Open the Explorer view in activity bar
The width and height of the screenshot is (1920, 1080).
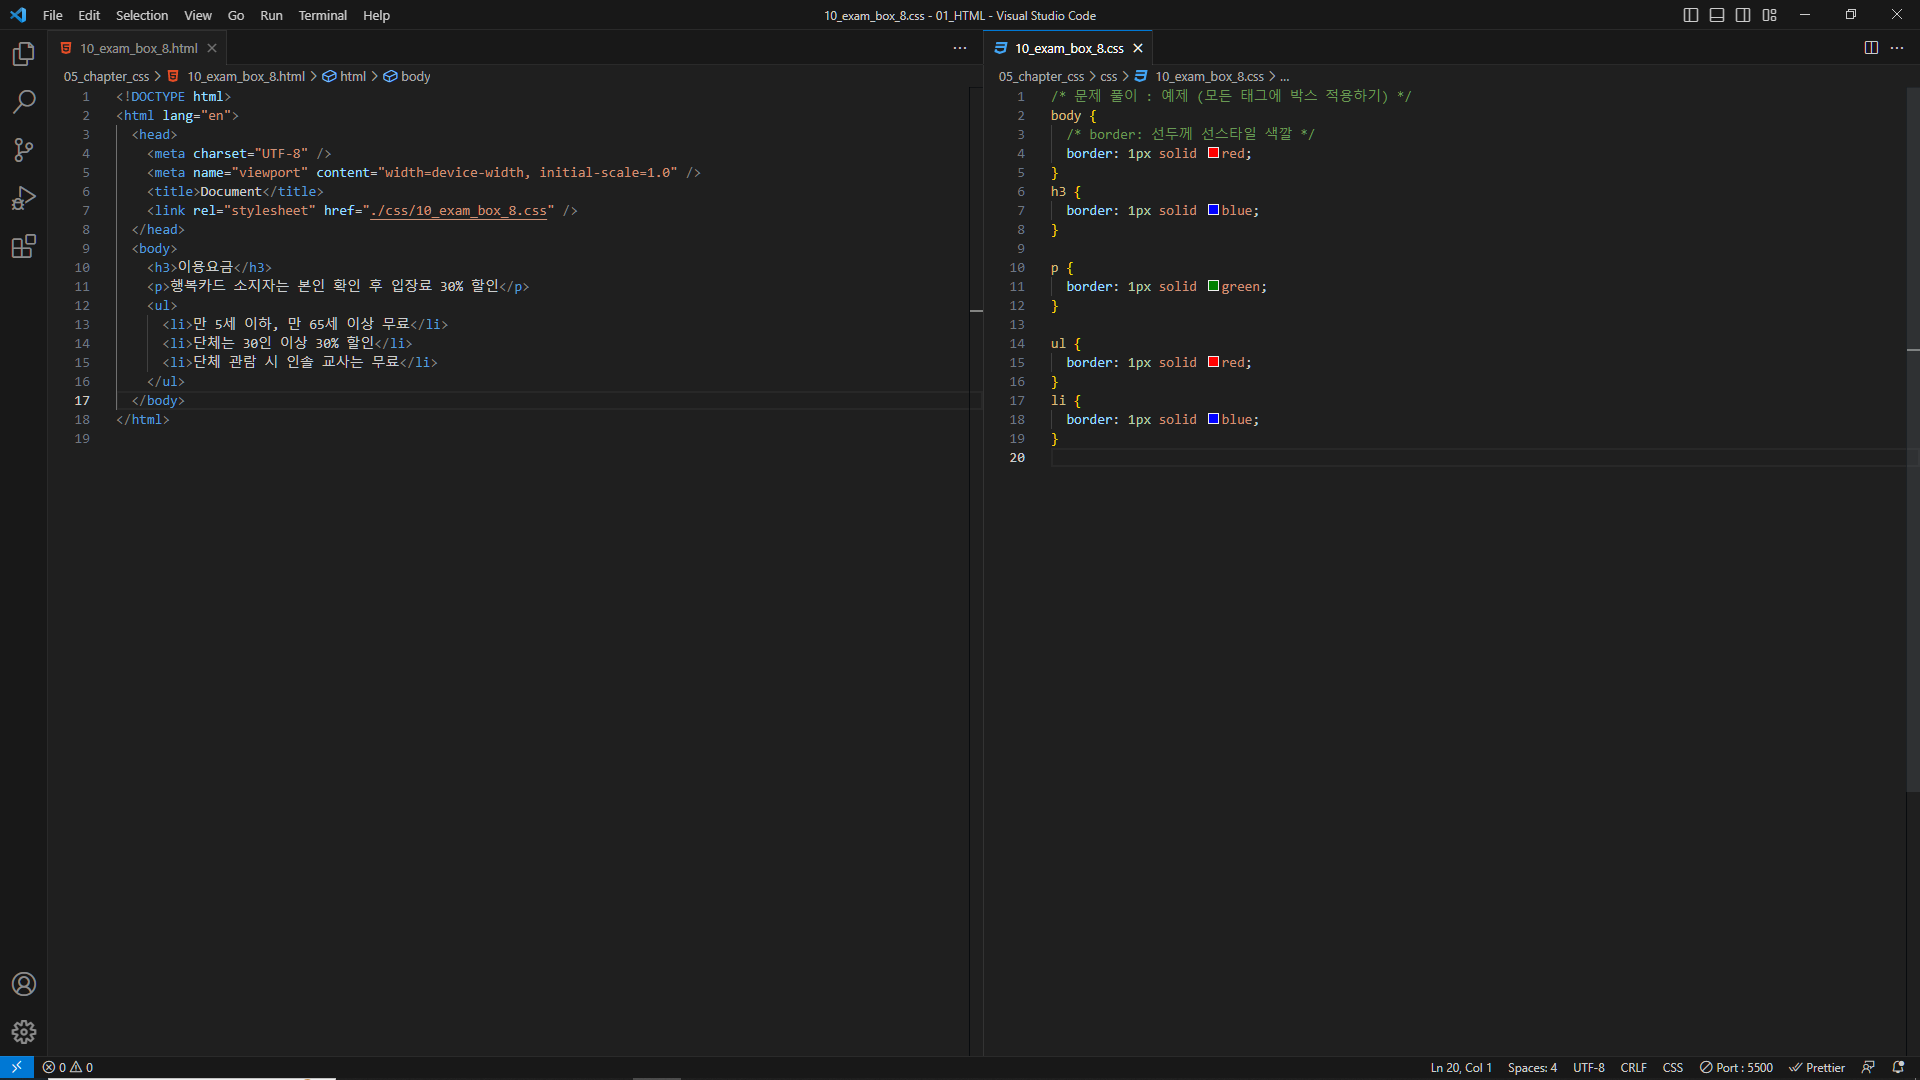tap(24, 54)
